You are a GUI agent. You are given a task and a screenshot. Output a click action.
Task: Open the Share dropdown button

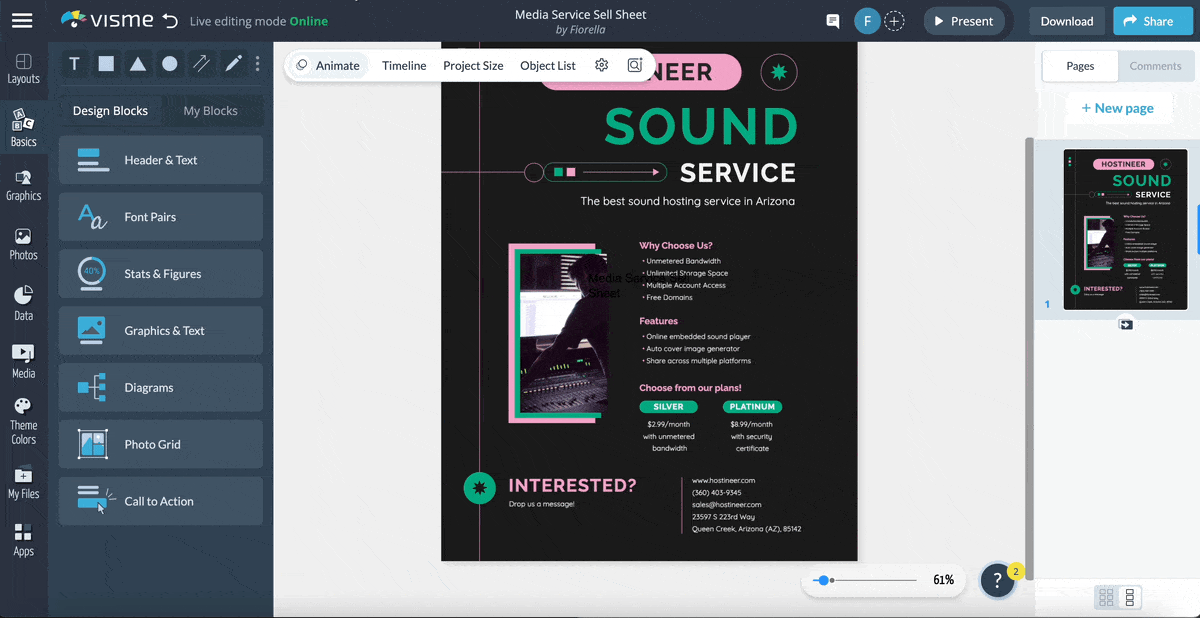point(1152,20)
